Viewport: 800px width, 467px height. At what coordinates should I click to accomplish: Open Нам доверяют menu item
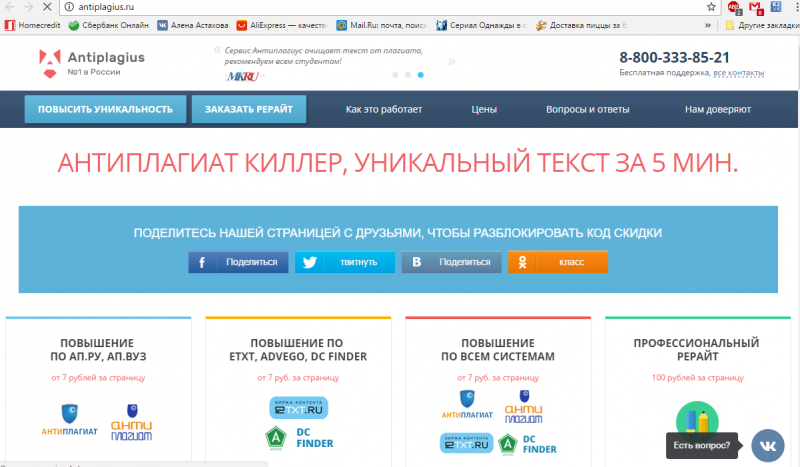pyautogui.click(x=718, y=109)
